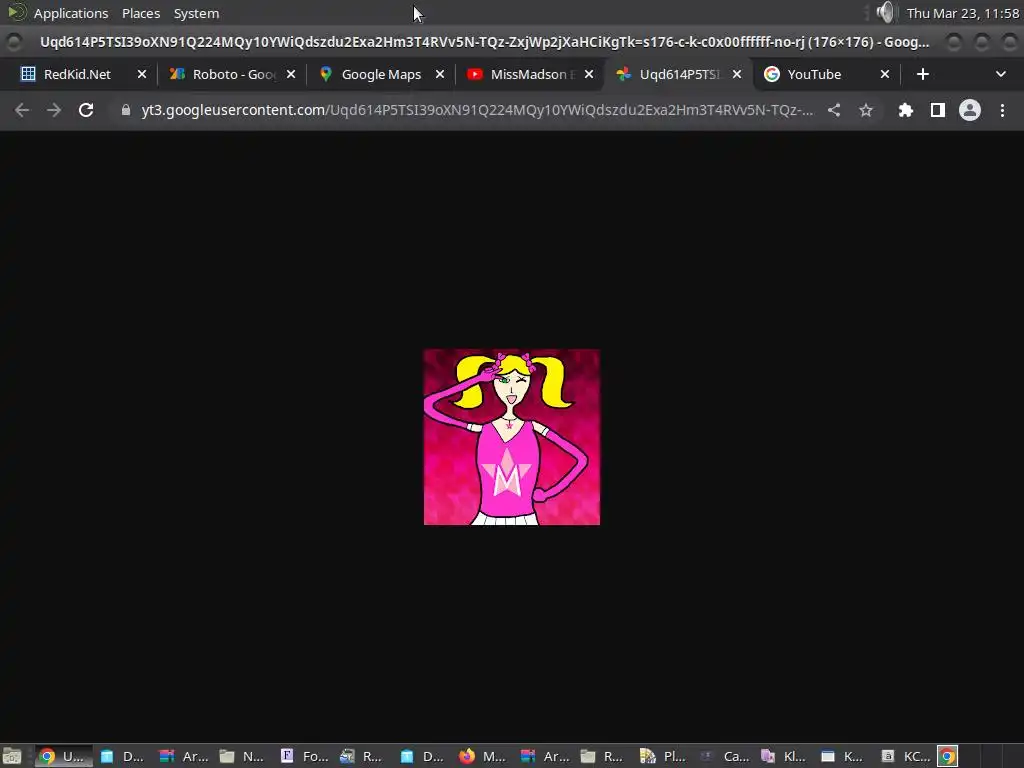Select the 'K...' taskbar item
The width and height of the screenshot is (1024, 768).
pyautogui.click(x=842, y=756)
